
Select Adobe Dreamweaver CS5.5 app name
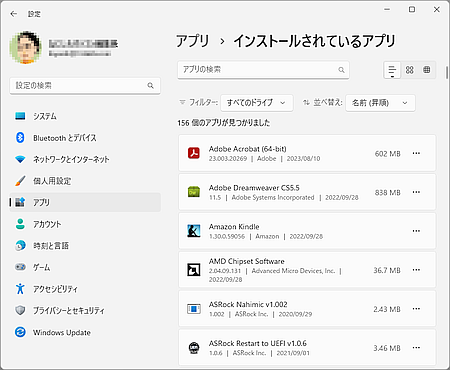[x=254, y=188]
